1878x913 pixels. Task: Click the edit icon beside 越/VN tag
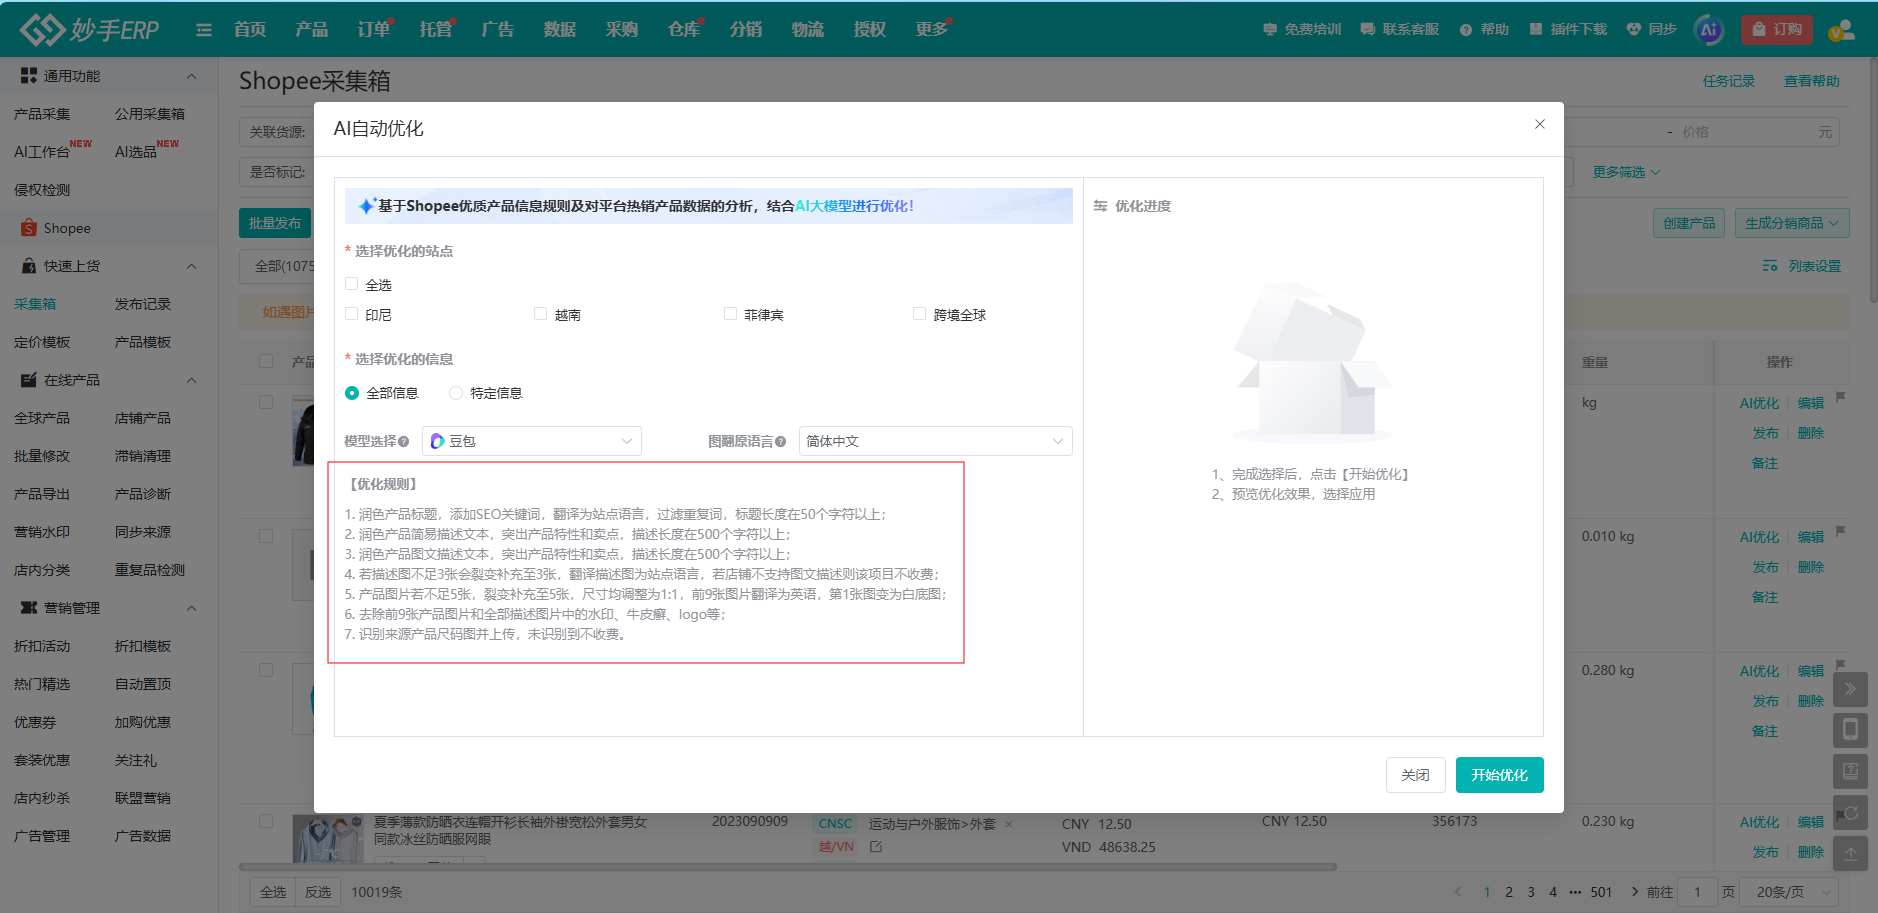[876, 847]
